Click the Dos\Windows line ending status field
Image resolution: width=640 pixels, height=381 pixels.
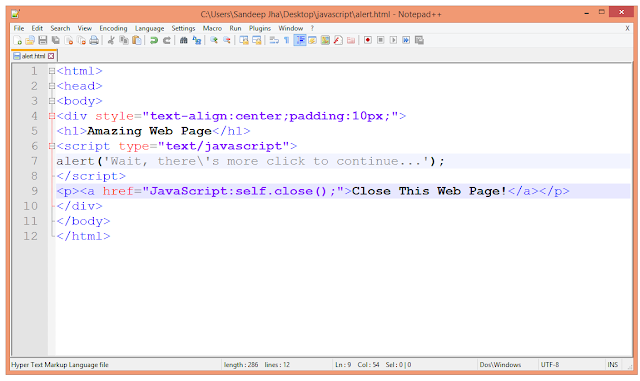(x=500, y=365)
